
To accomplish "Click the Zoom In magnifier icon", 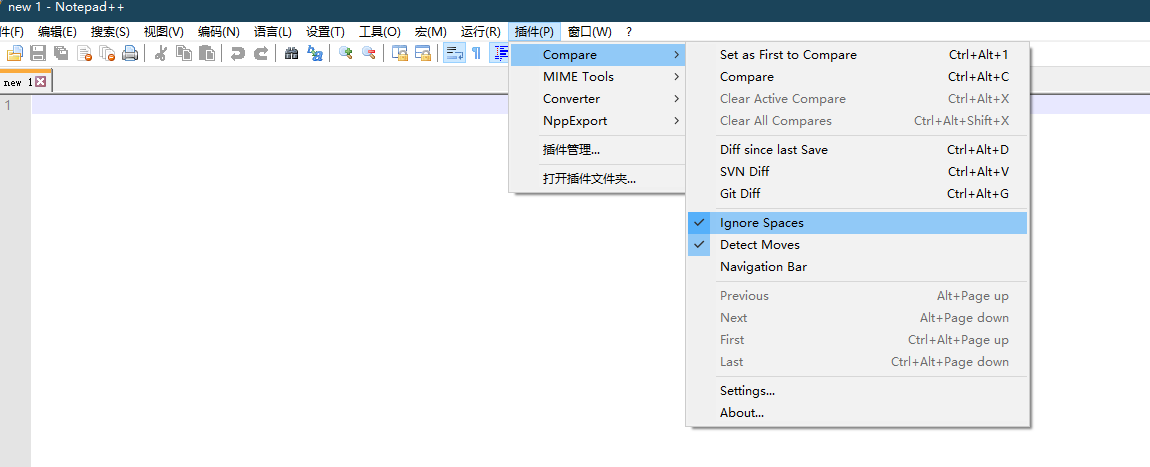I will [345, 53].
